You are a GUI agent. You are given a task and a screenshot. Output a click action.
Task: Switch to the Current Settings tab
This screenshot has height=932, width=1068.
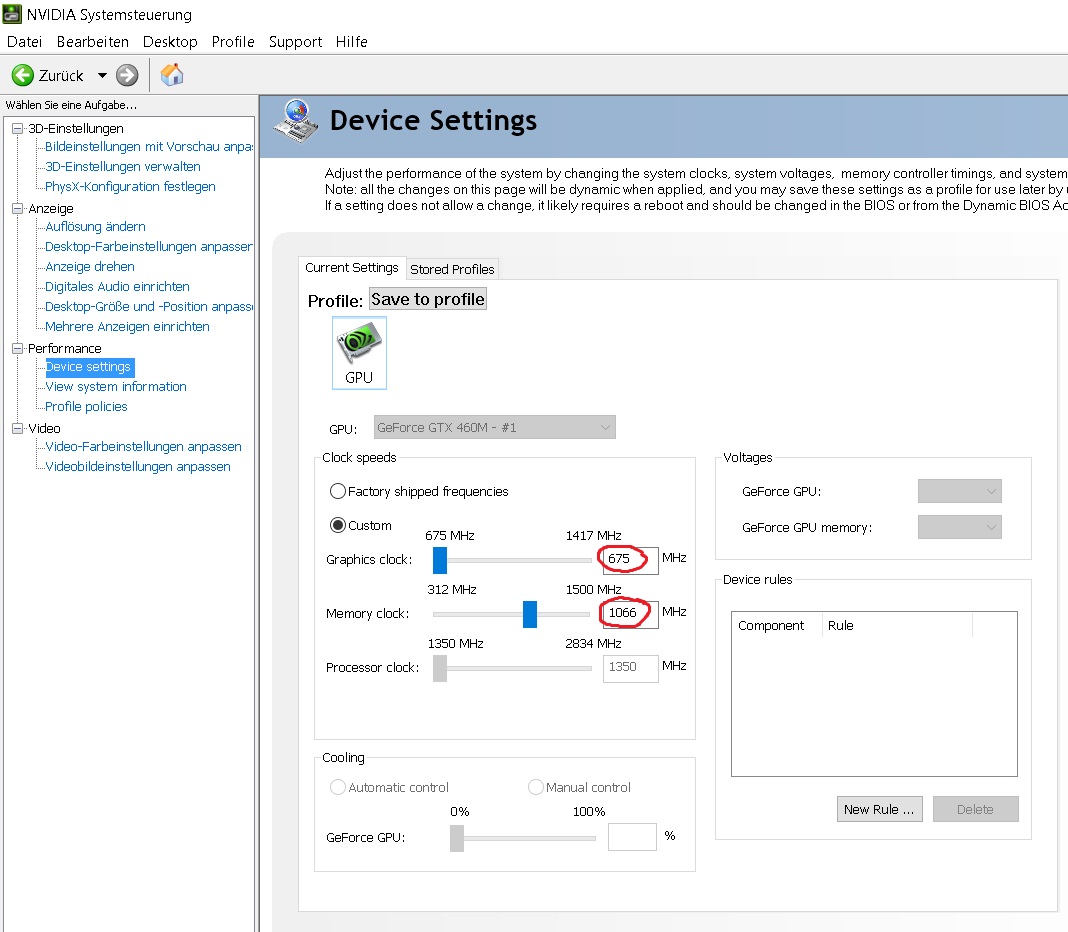pyautogui.click(x=351, y=268)
